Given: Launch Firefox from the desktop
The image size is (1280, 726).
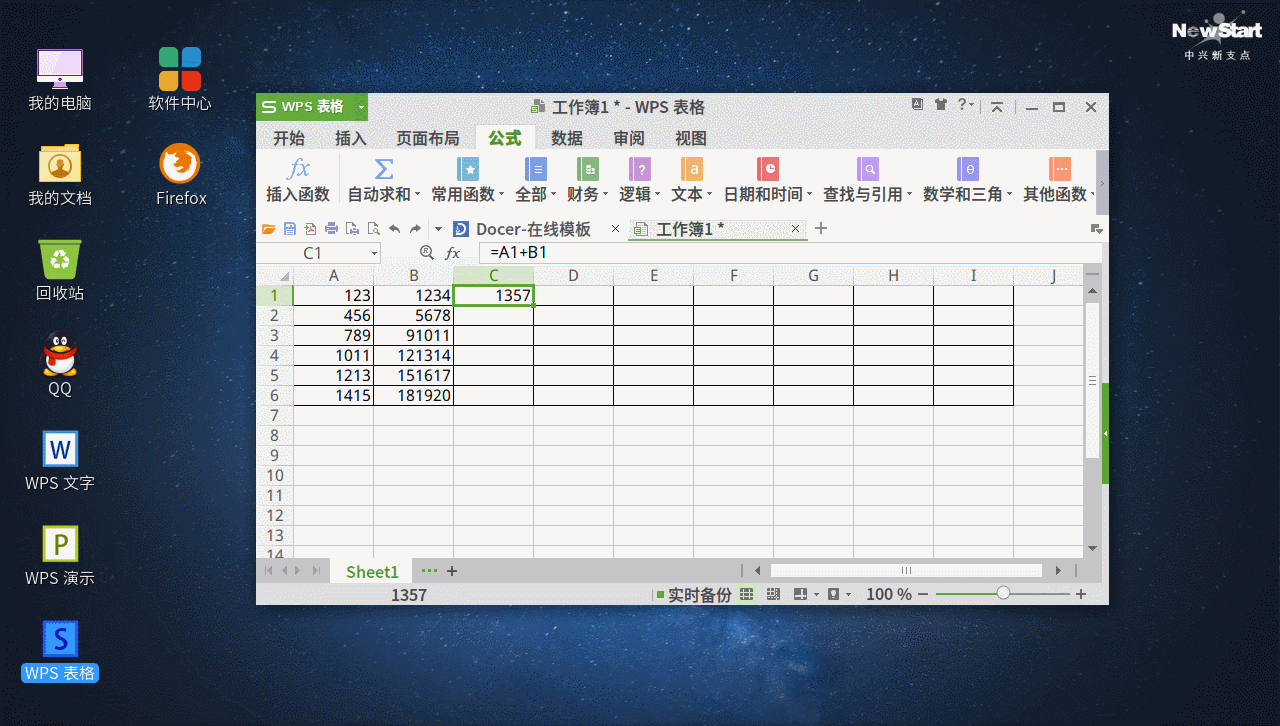Looking at the screenshot, I should [x=181, y=175].
